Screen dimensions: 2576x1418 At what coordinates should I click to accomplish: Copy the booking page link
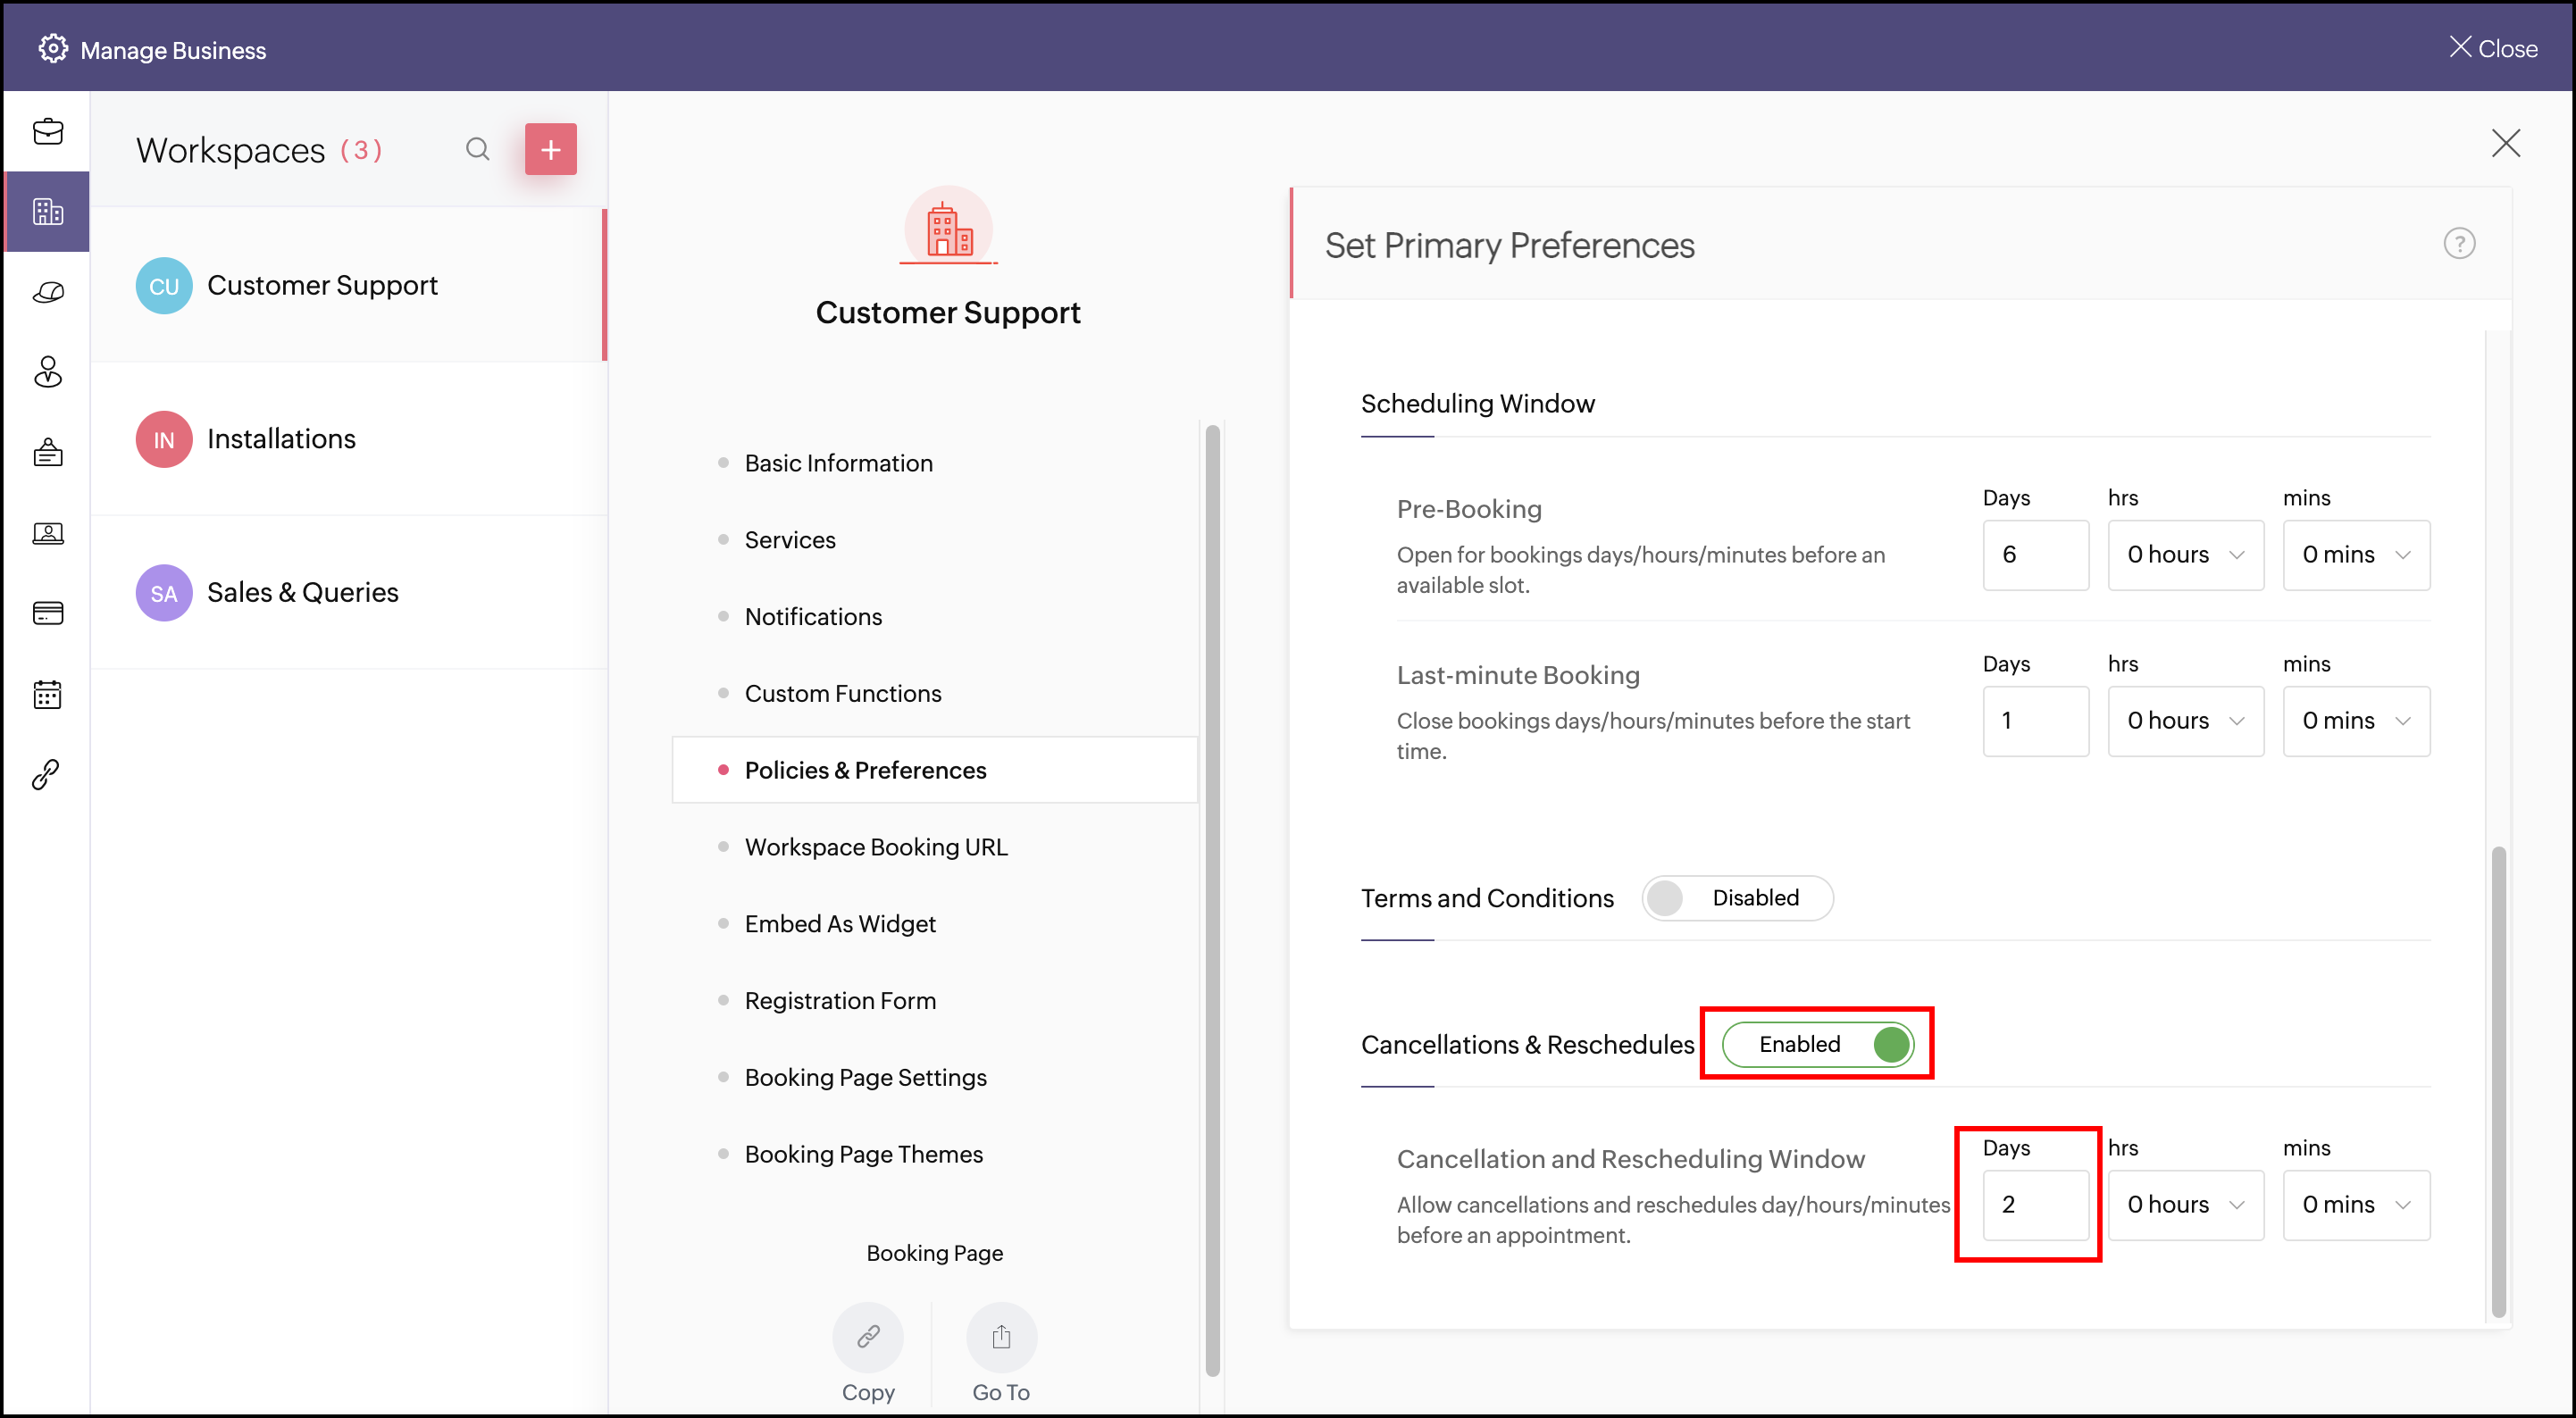(867, 1337)
